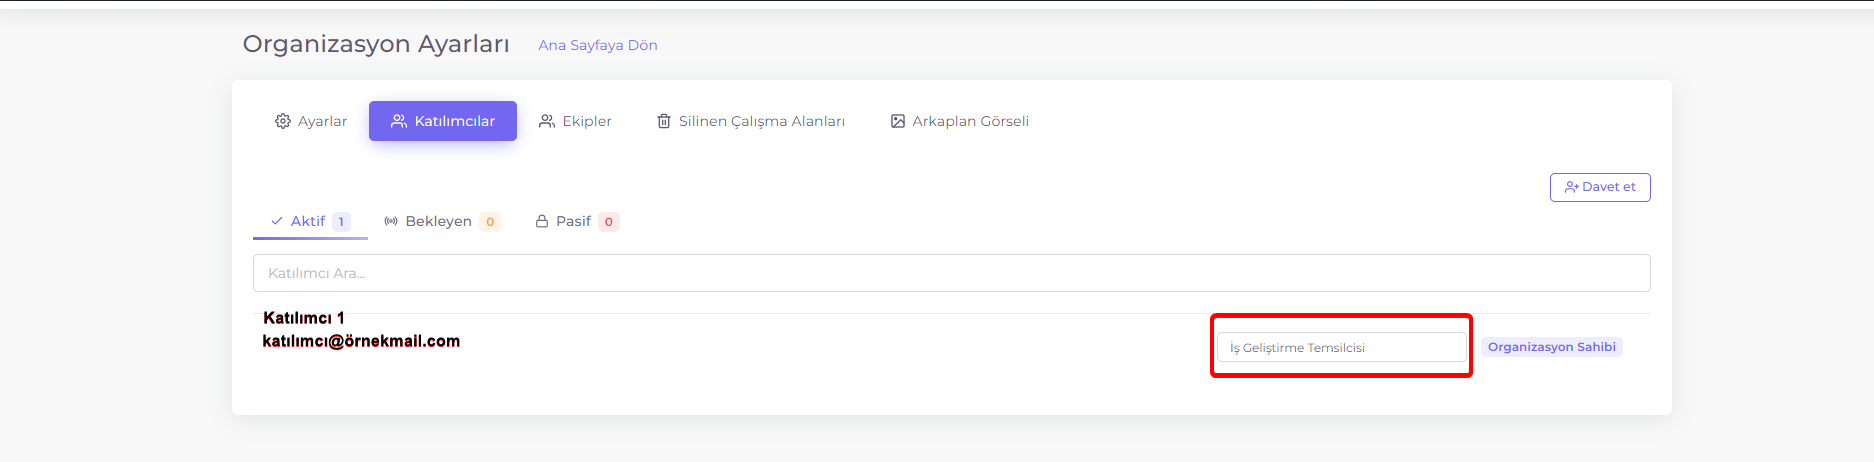1874x462 pixels.
Task: Switch to the Ekipler tab
Action: coord(575,121)
